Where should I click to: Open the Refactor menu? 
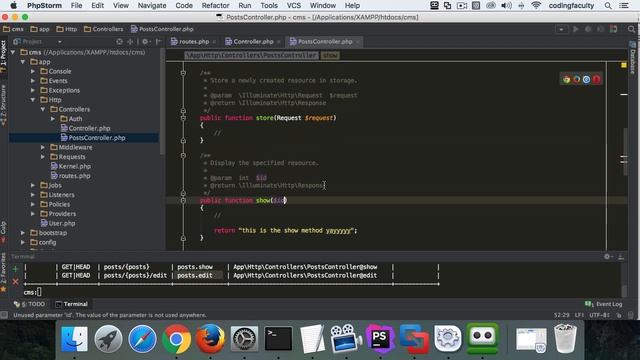[215, 6]
